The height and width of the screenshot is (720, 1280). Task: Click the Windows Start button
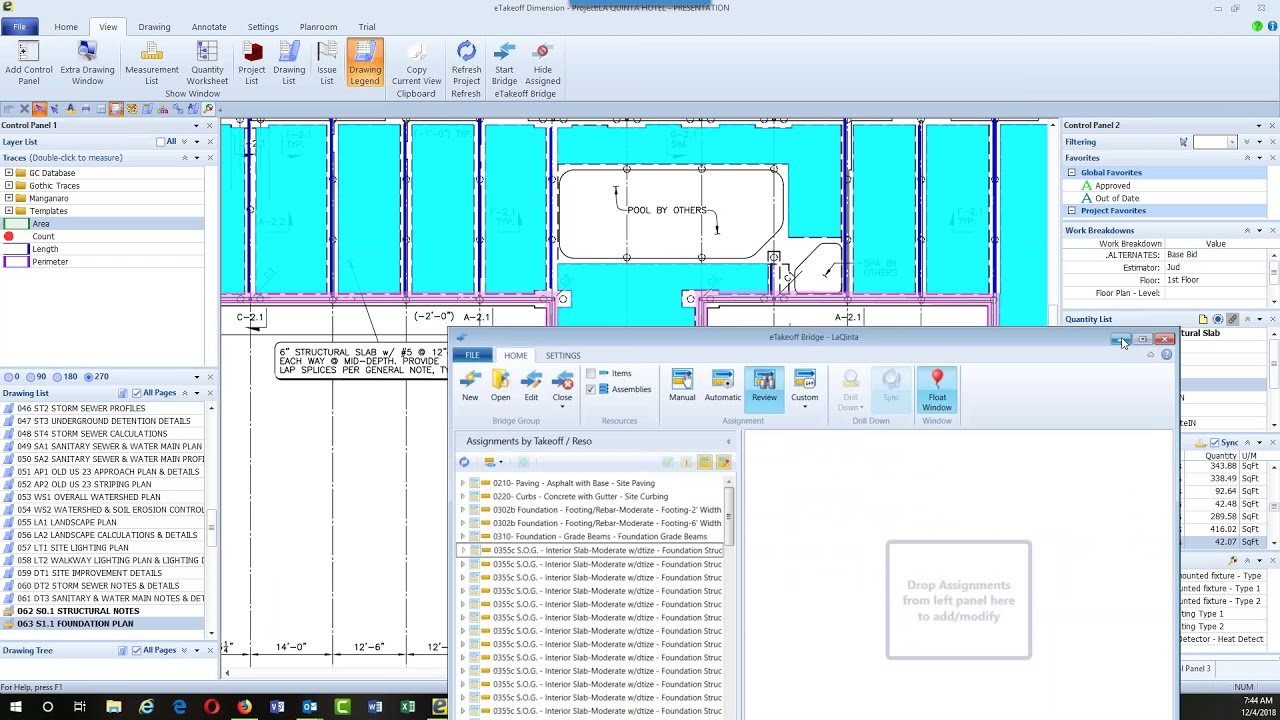[14, 707]
